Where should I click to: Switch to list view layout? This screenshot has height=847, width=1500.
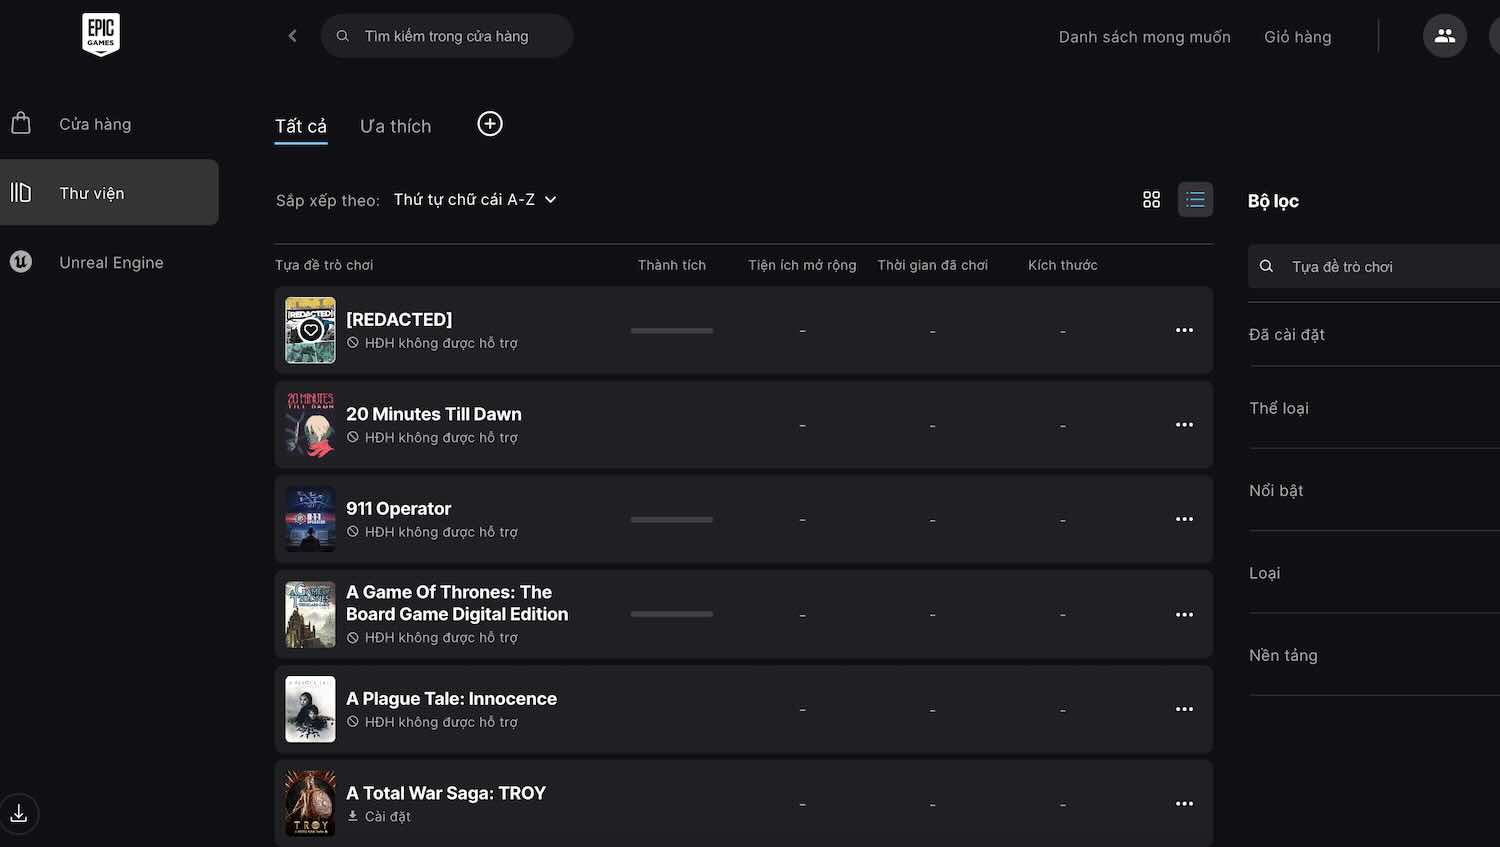point(1195,200)
